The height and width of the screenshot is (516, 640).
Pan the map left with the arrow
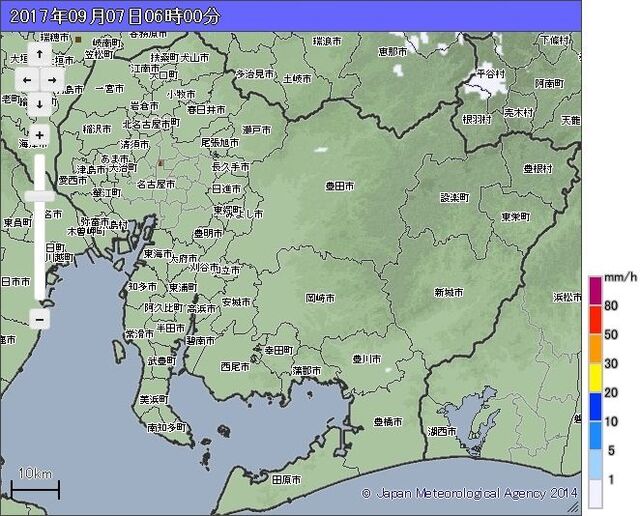tap(27, 80)
